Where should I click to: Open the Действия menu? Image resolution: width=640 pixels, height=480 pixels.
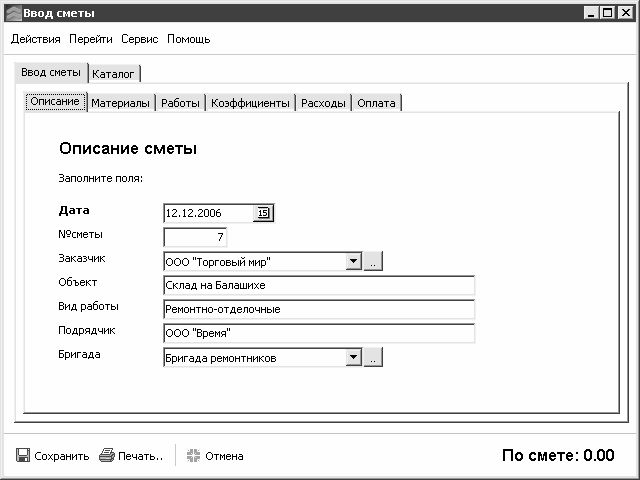(36, 39)
